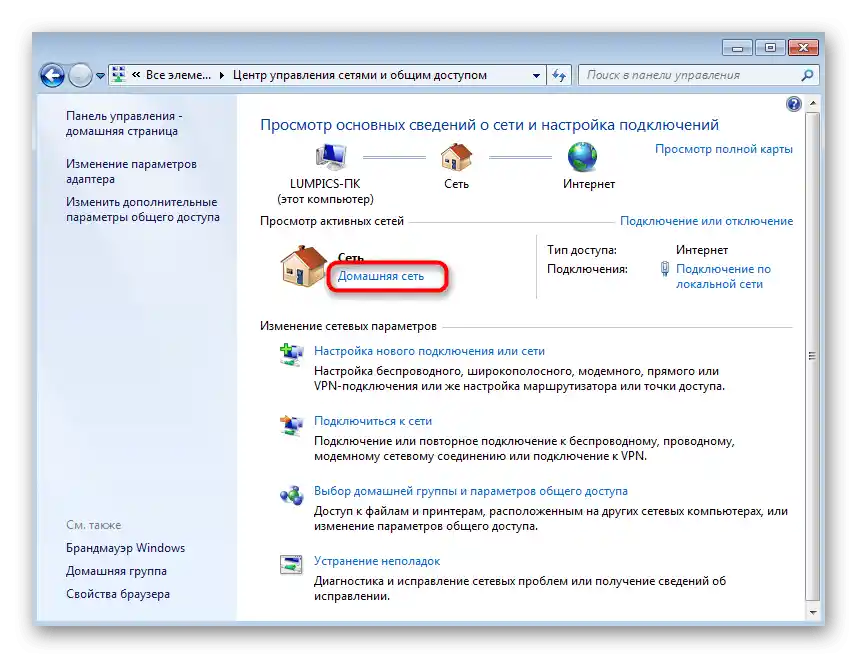Click the Сеть house icon in map
The width and height of the screenshot is (857, 658).
456,157
